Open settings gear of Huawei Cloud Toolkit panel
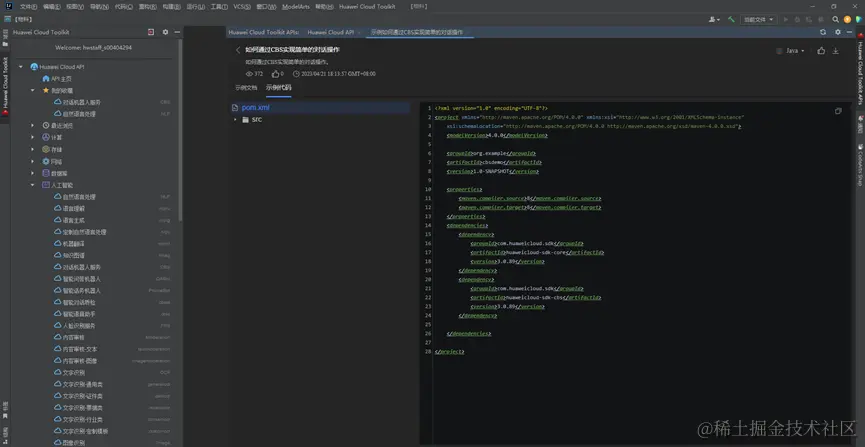 tap(165, 32)
